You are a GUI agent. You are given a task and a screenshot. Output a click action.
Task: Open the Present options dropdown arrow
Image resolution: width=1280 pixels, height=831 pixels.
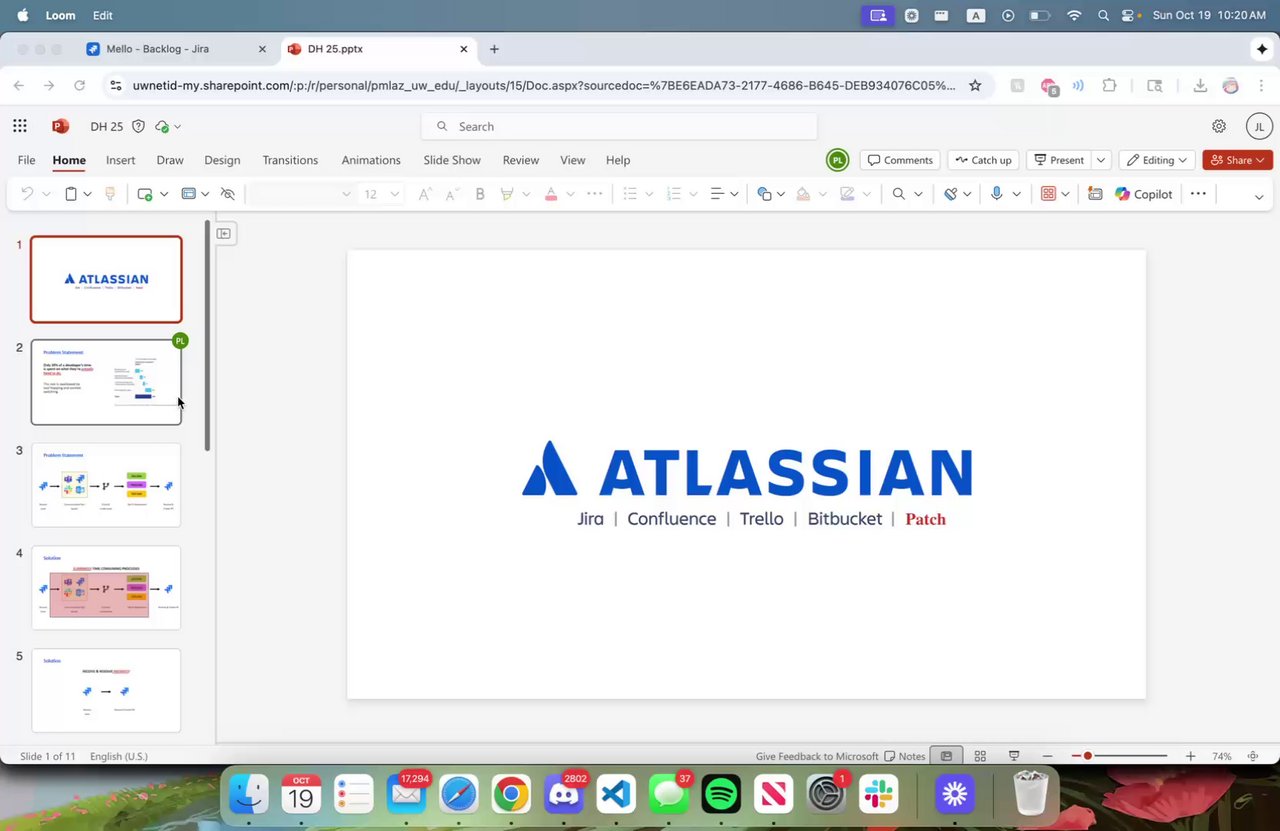point(1101,160)
